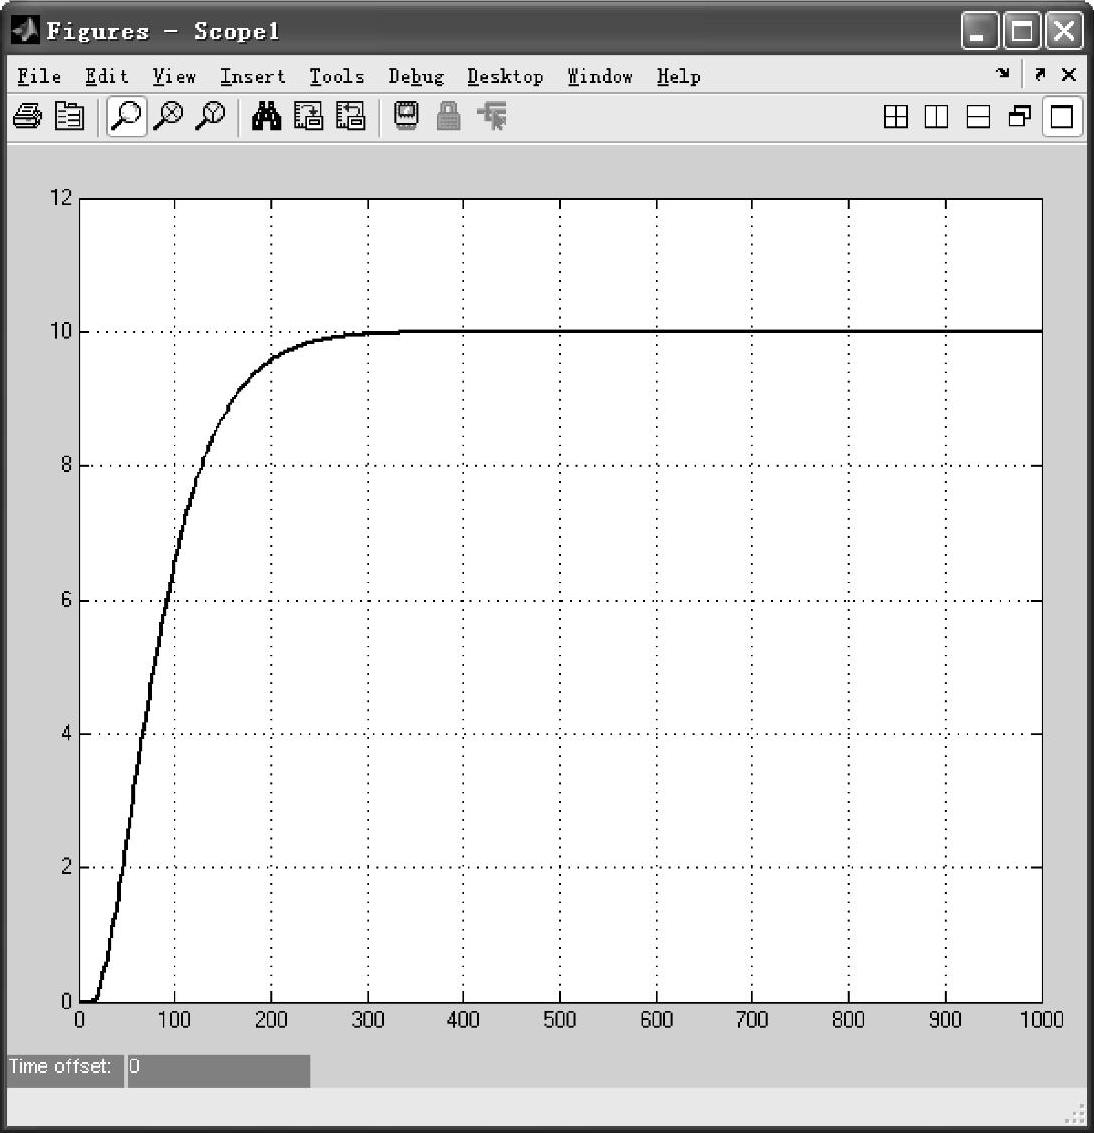Open the Debug menu
The width and height of the screenshot is (1094, 1133).
[x=416, y=77]
